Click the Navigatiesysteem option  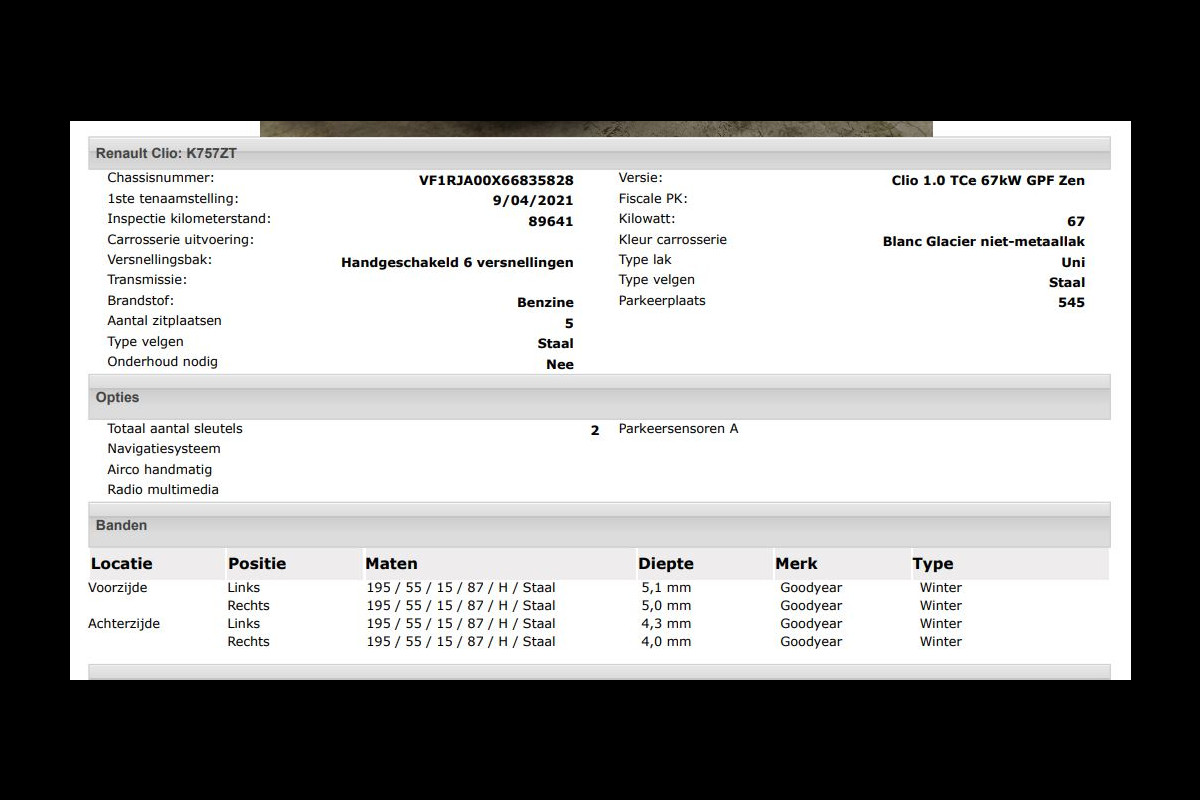coord(164,449)
